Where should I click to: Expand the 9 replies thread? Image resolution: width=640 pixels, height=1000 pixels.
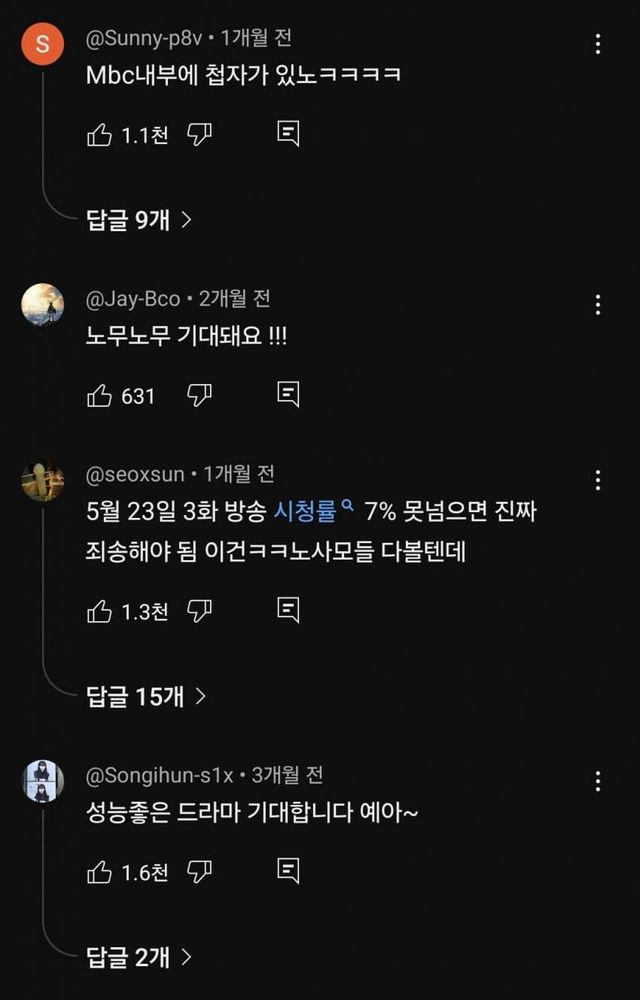pos(139,221)
